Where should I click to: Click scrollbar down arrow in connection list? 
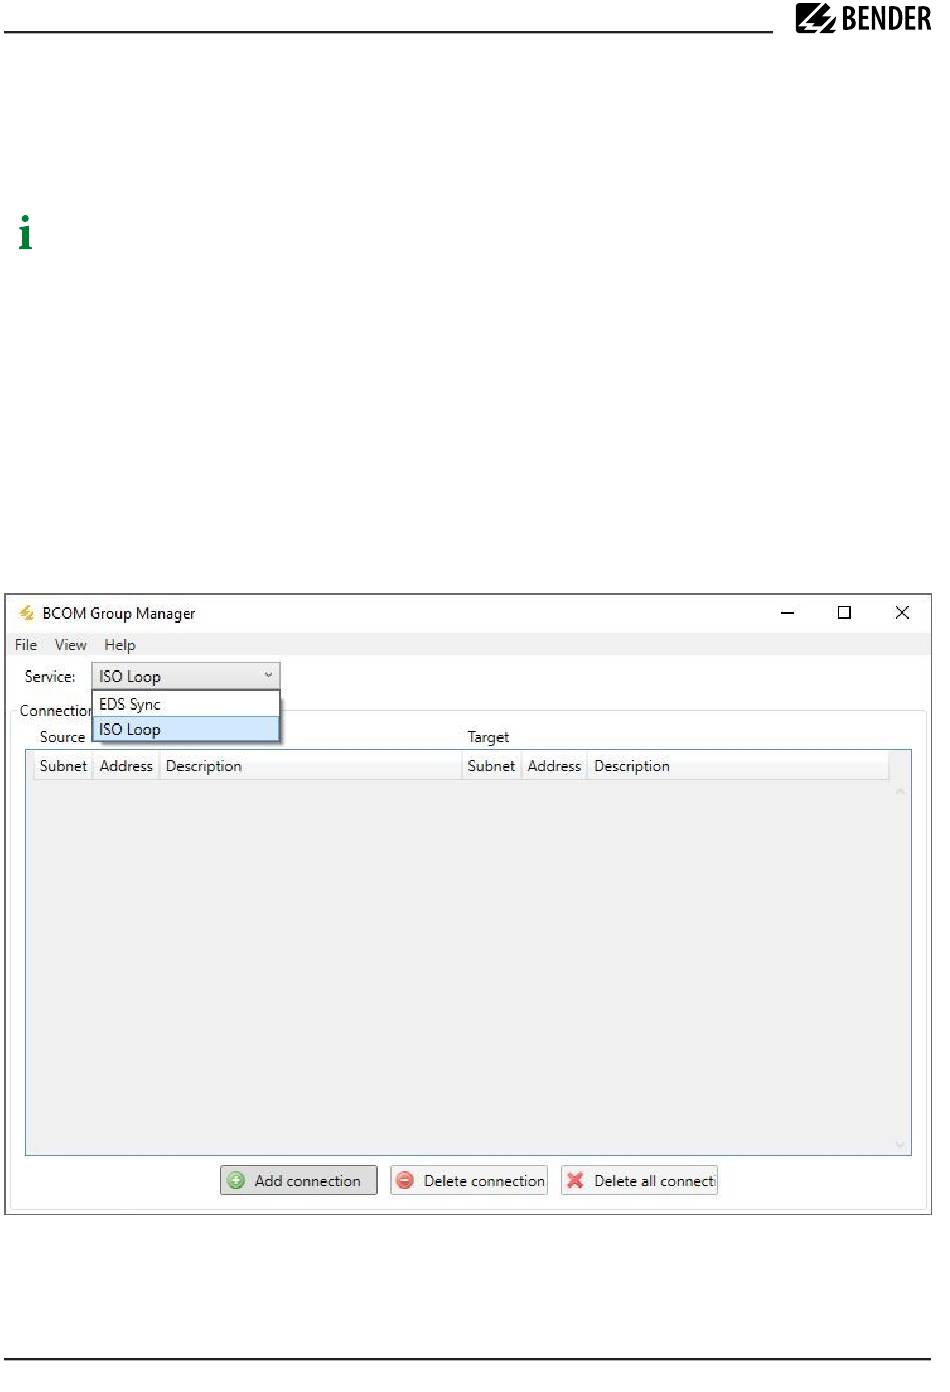pos(900,1144)
